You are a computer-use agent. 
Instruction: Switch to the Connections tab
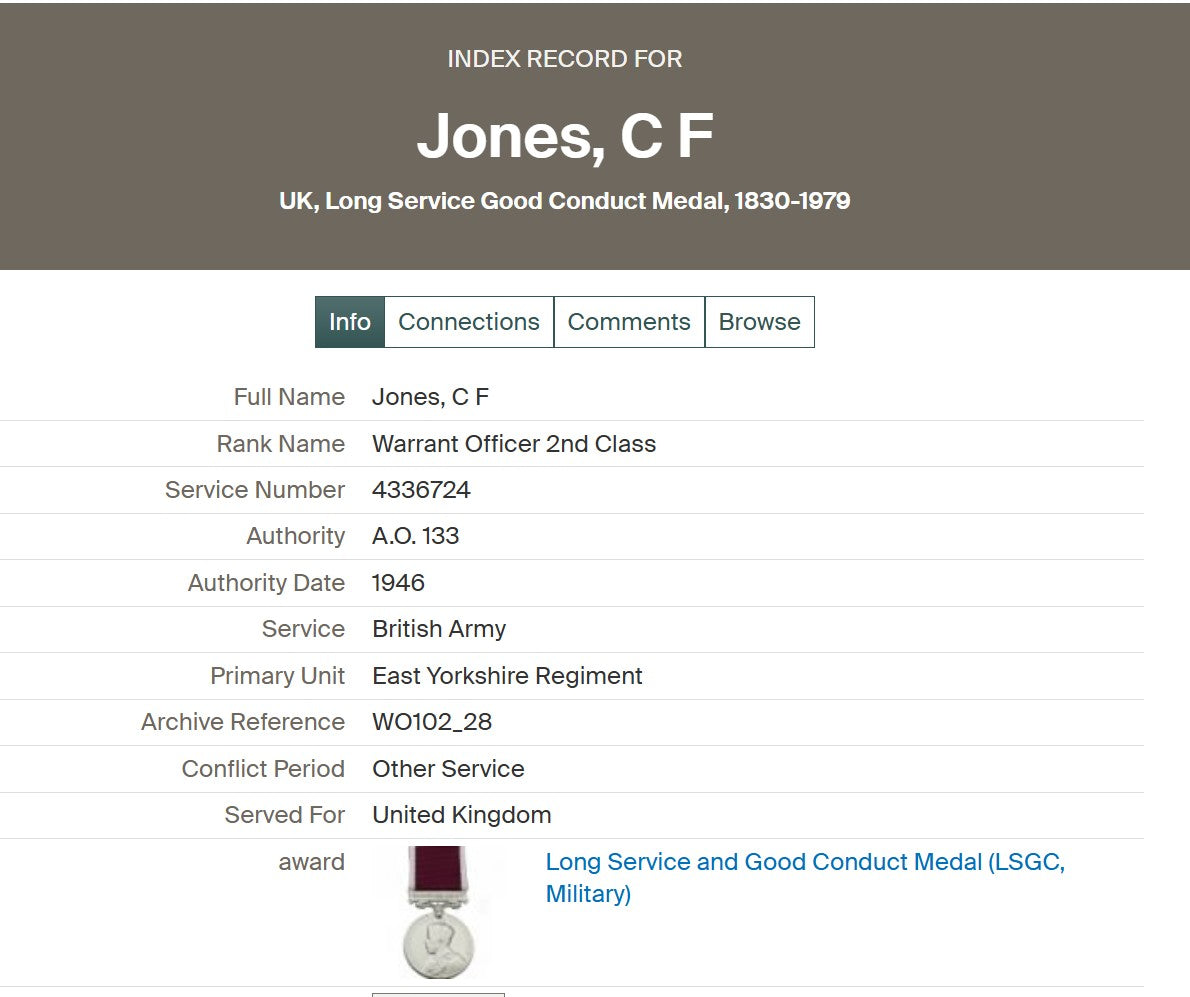coord(469,322)
